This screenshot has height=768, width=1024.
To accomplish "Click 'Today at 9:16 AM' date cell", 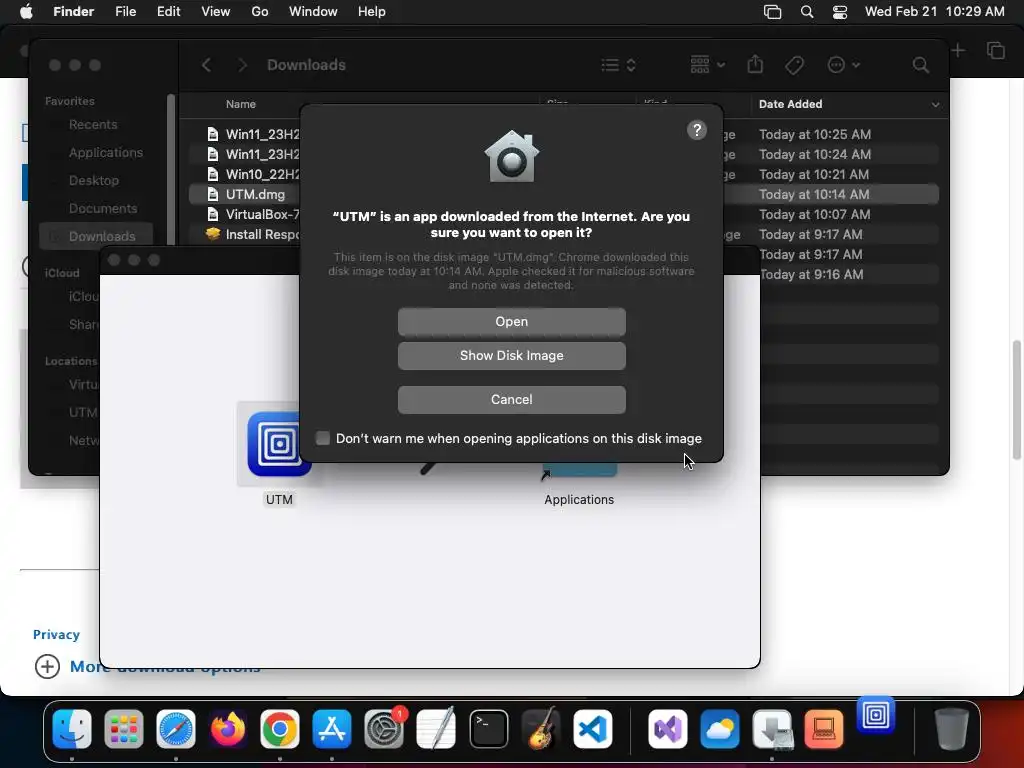I will tap(811, 274).
